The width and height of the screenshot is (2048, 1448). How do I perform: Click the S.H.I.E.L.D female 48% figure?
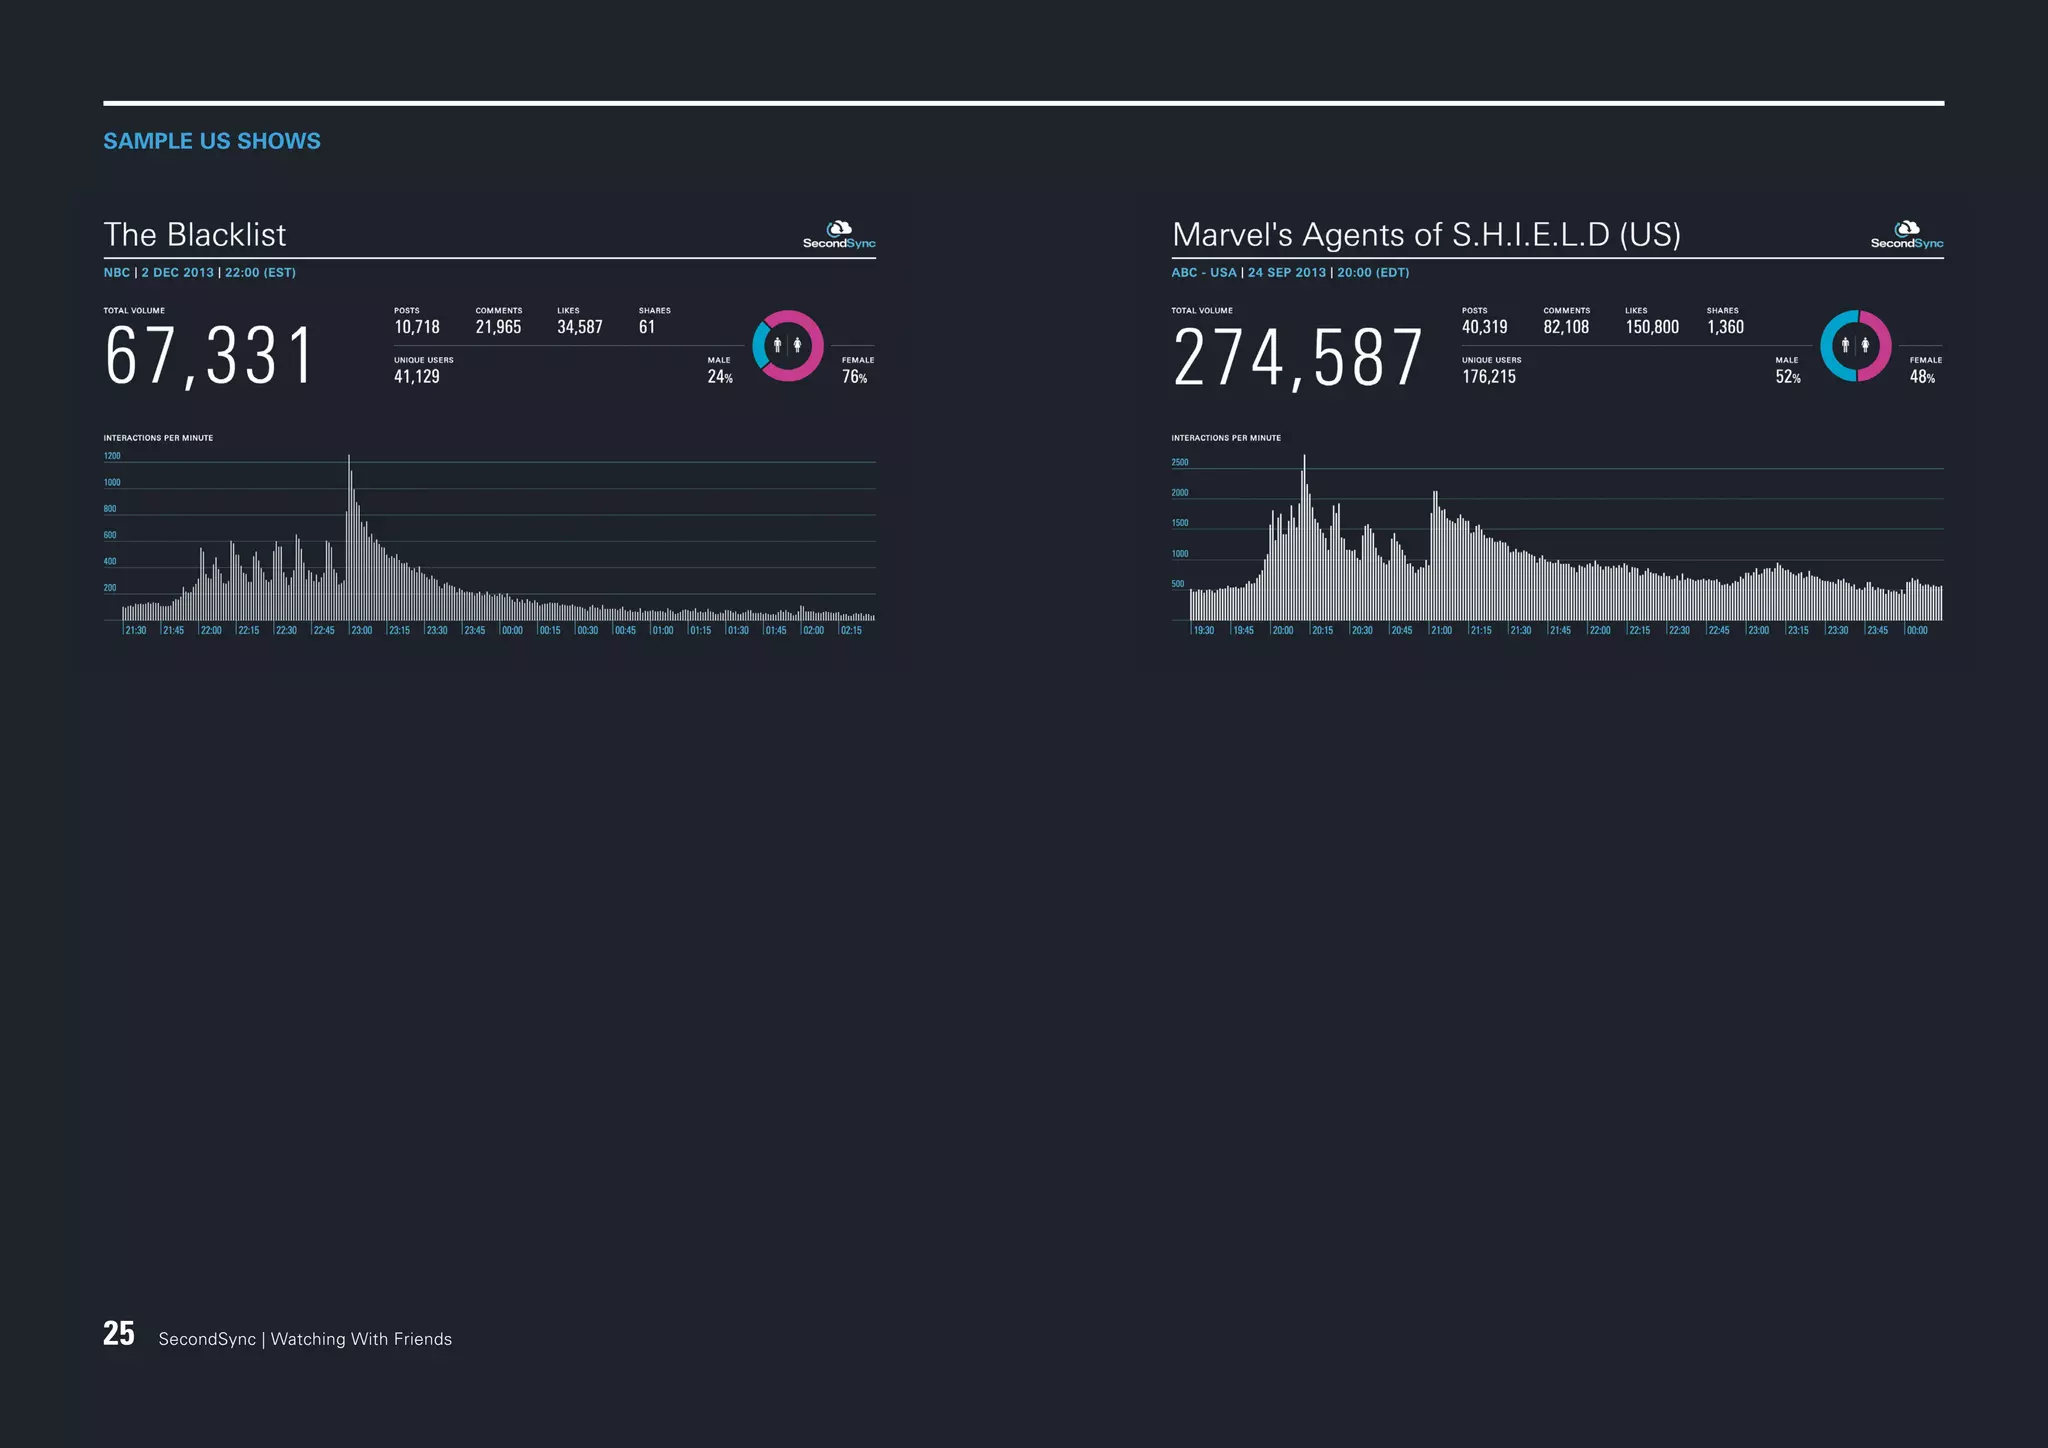point(1922,377)
